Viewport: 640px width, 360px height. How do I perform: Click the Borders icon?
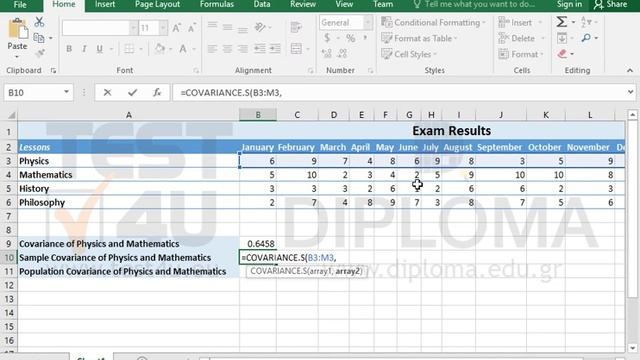tap(129, 49)
